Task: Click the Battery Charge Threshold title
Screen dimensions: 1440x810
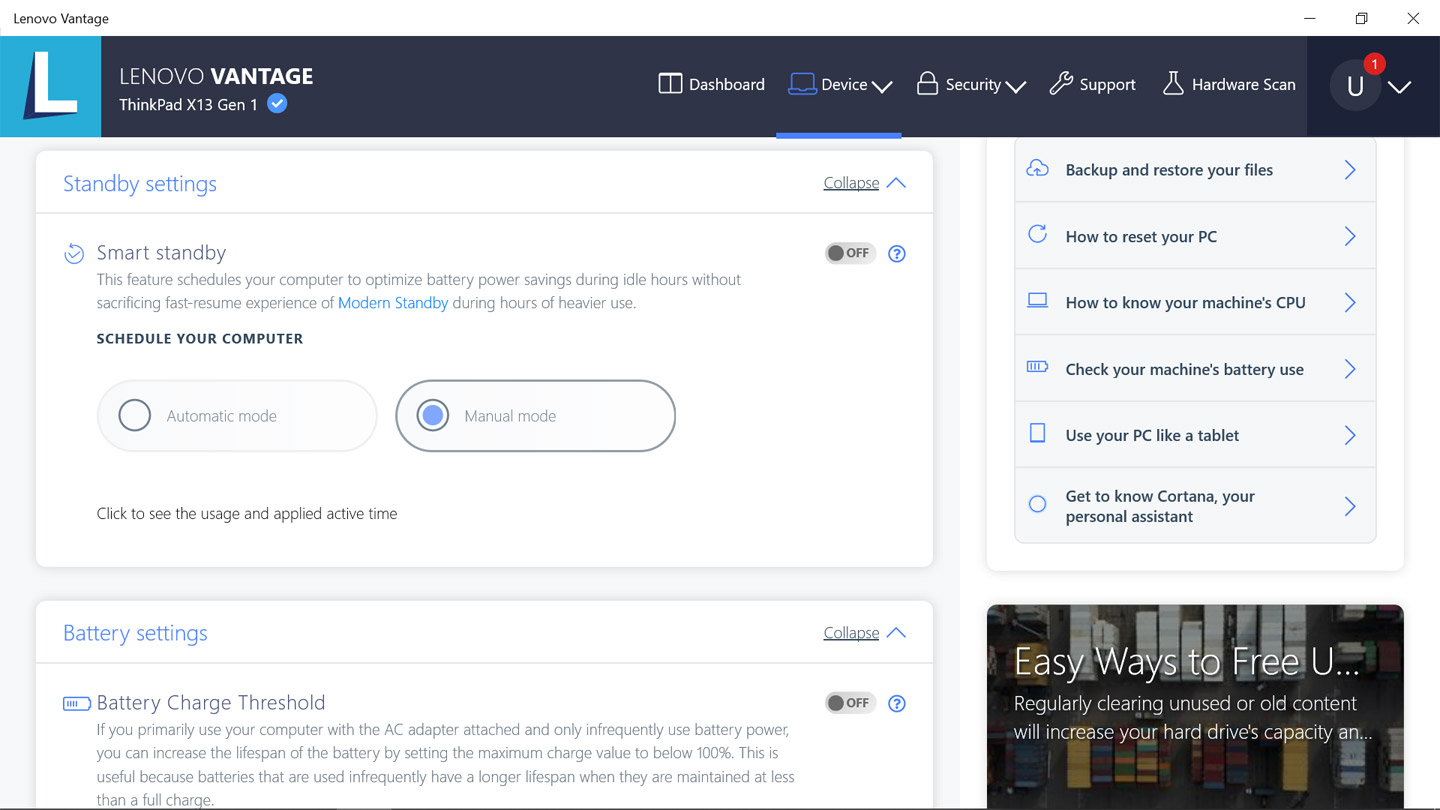Action: coord(211,702)
